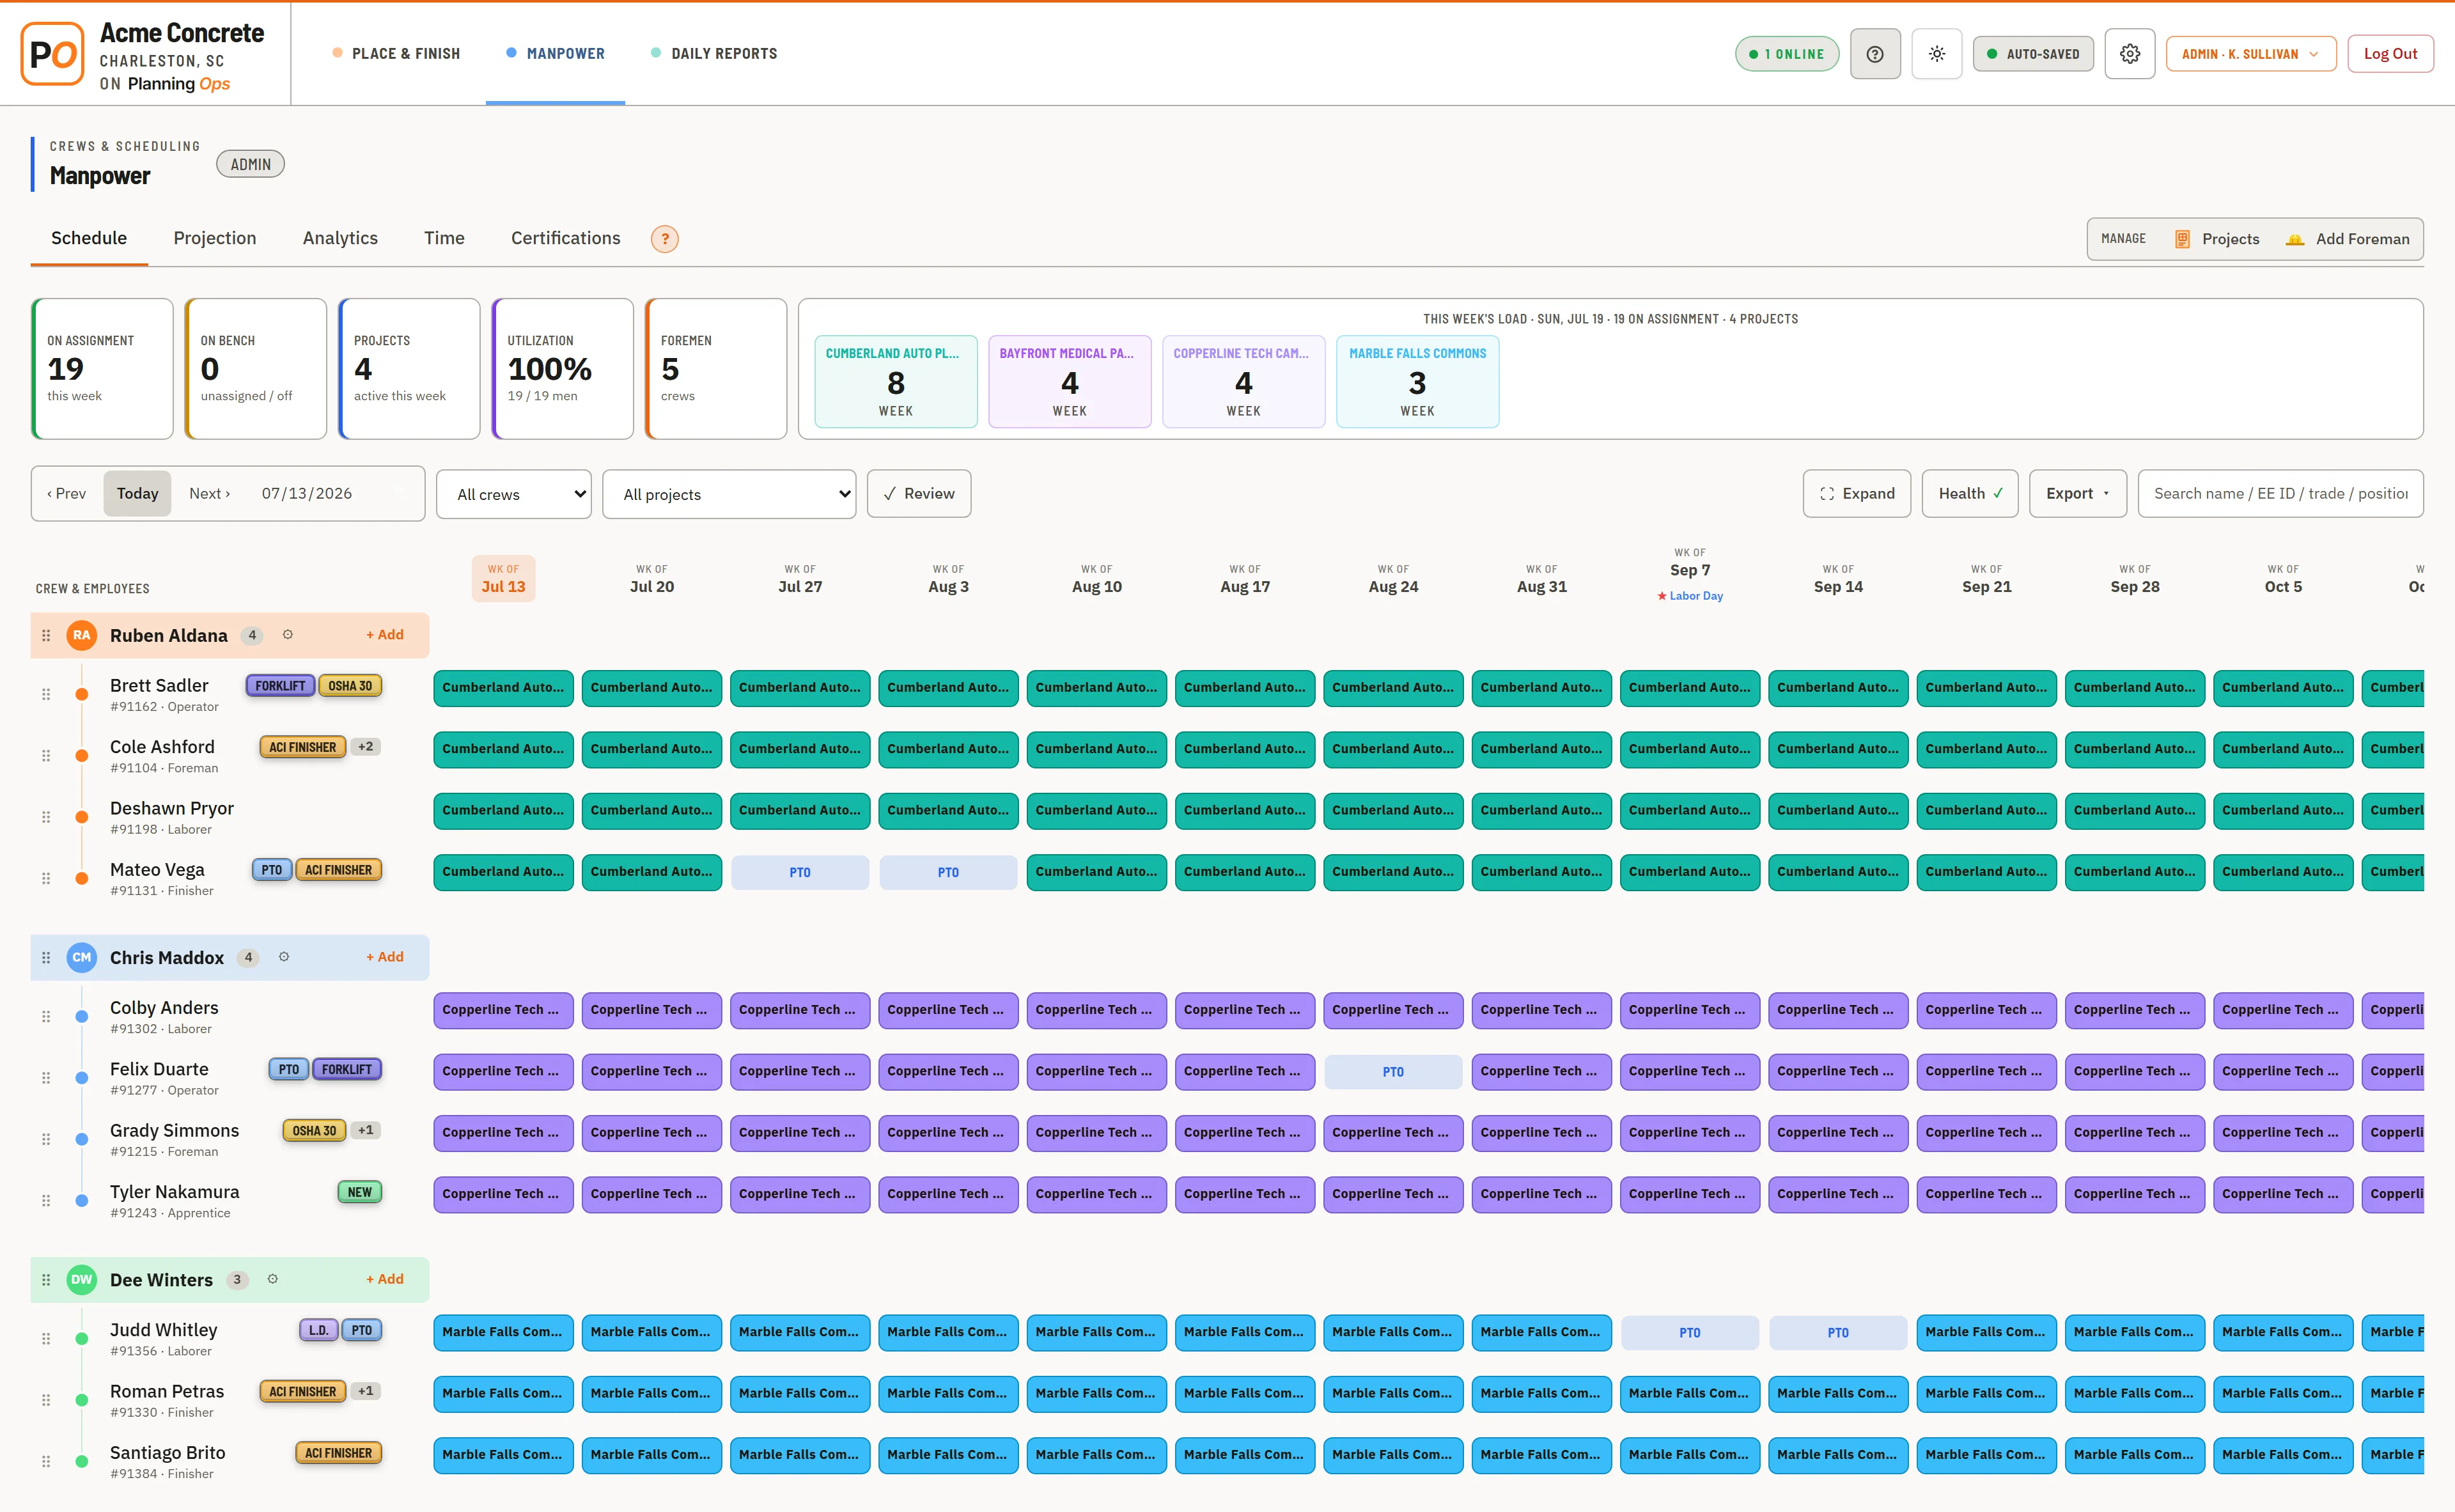2455x1512 pixels.
Task: Expand +1 more certifications for Roman Petras
Action: [x=366, y=1391]
